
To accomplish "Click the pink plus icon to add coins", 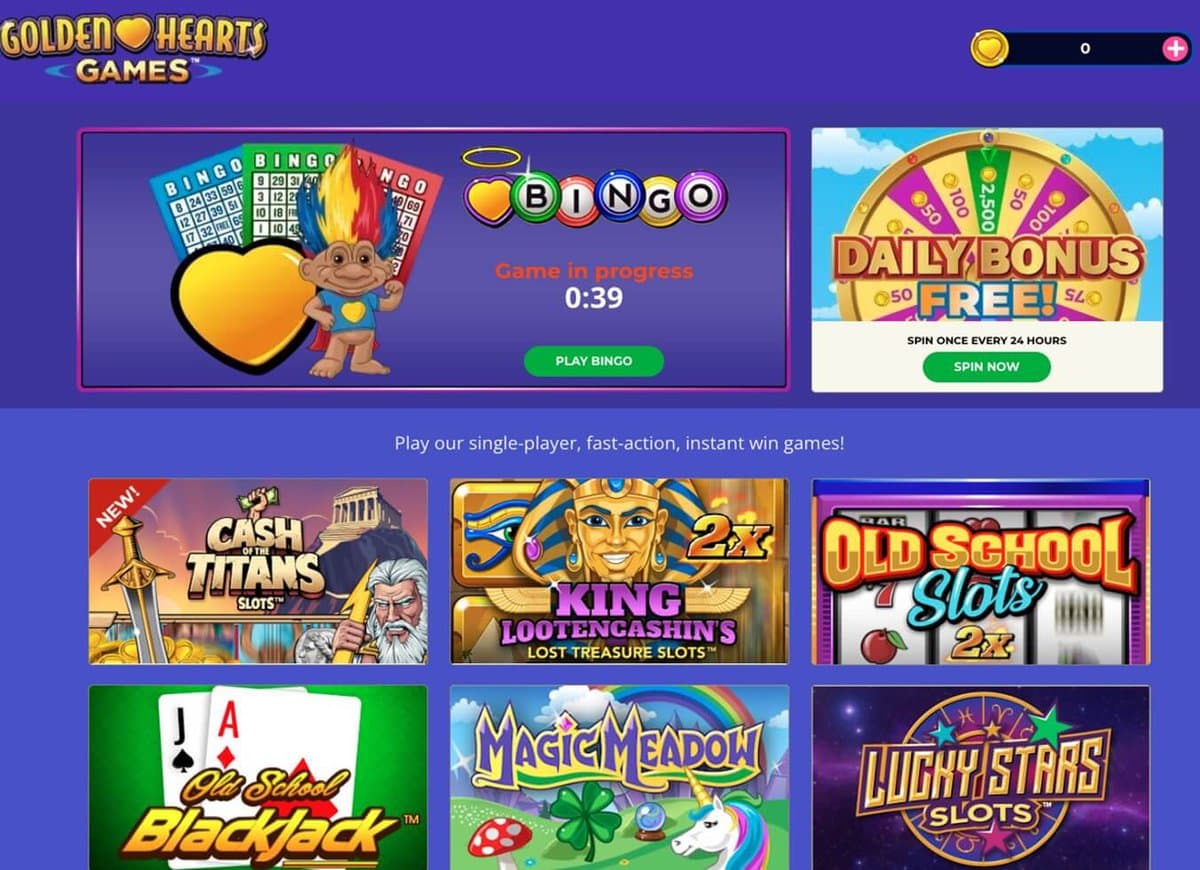I will [x=1174, y=48].
